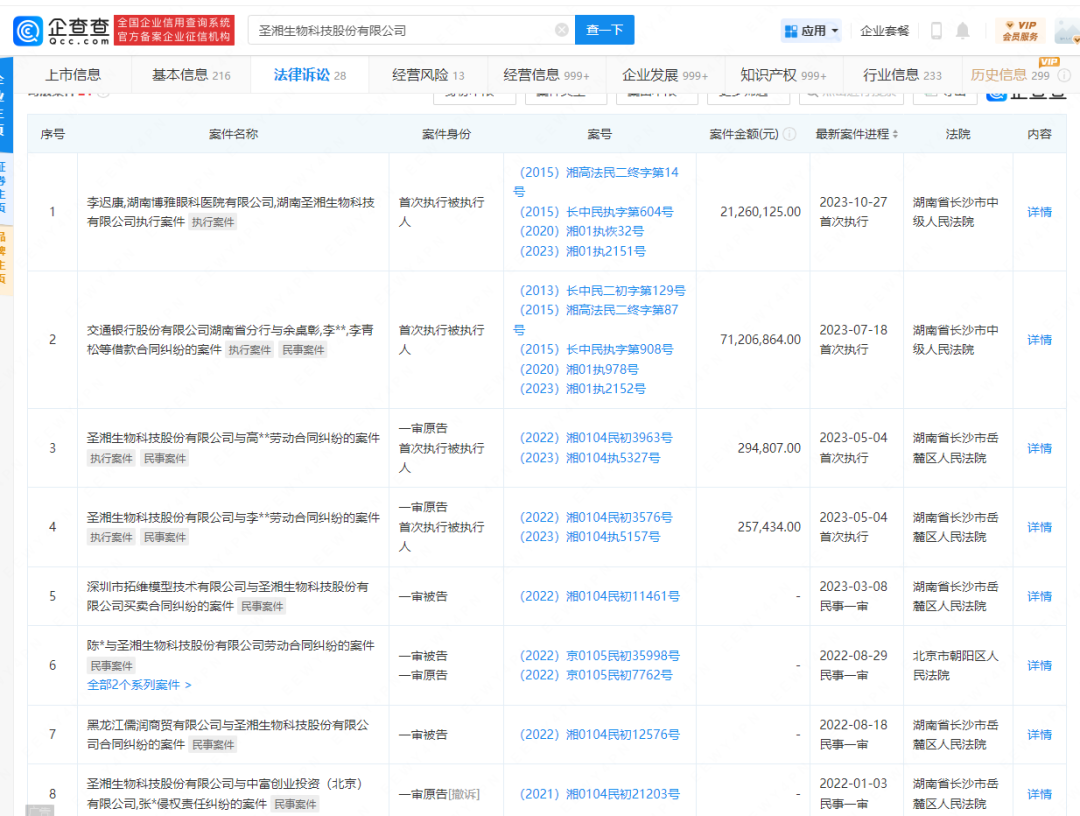Open case number (2021)湘0104民初21203号
Image resolution: width=1080 pixels, height=816 pixels.
pyautogui.click(x=599, y=794)
